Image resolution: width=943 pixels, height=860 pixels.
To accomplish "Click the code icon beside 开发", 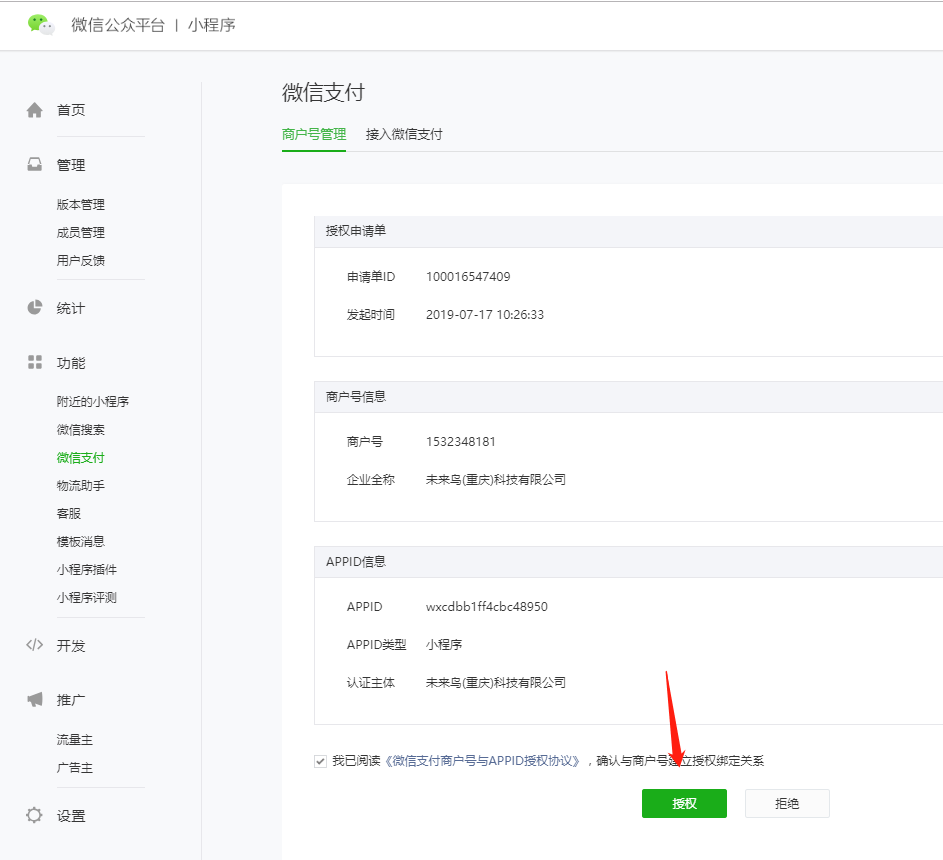I will pos(35,645).
